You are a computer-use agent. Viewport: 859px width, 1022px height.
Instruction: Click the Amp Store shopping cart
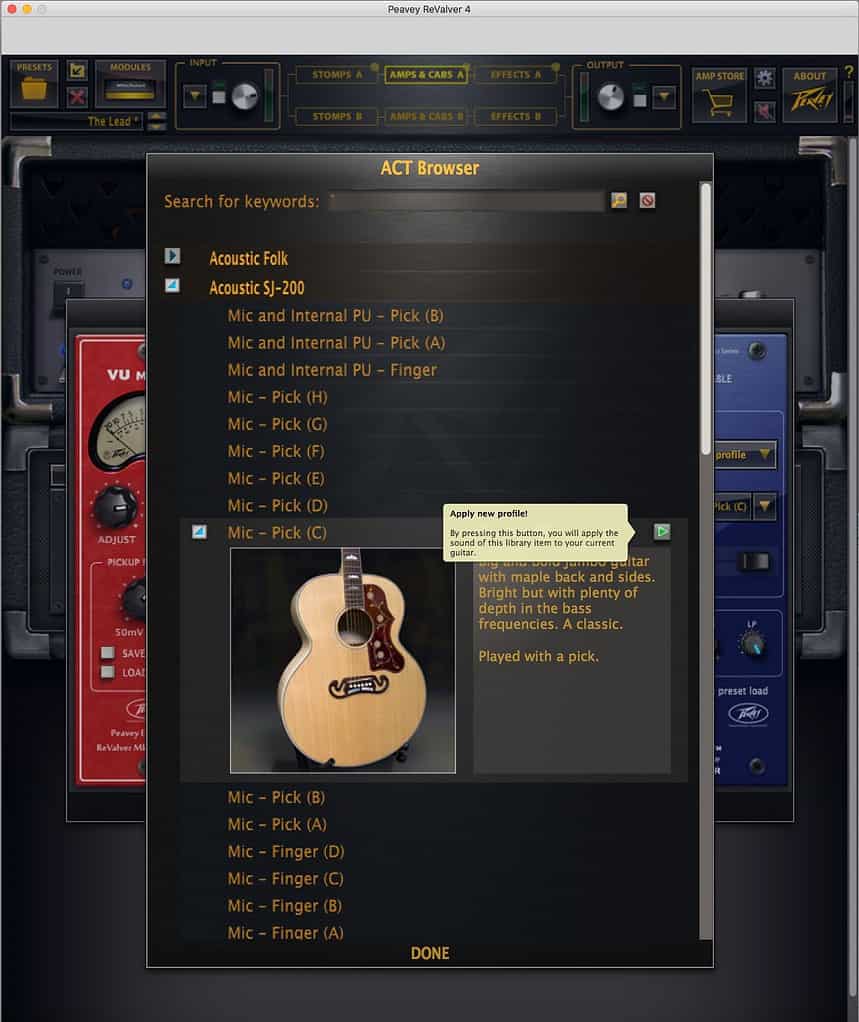tap(720, 103)
